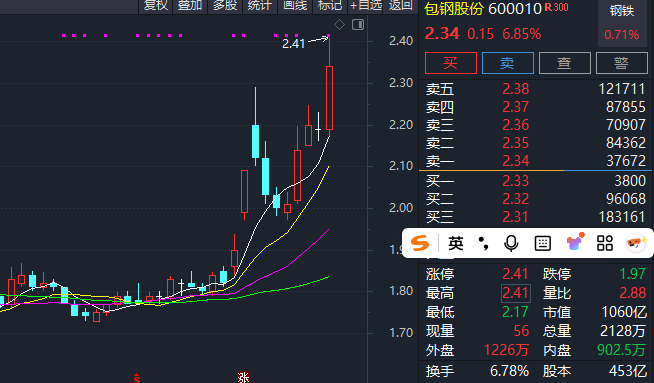Open the soft keyboard icon
Viewport: 654px width, 383px height.
coord(543,243)
